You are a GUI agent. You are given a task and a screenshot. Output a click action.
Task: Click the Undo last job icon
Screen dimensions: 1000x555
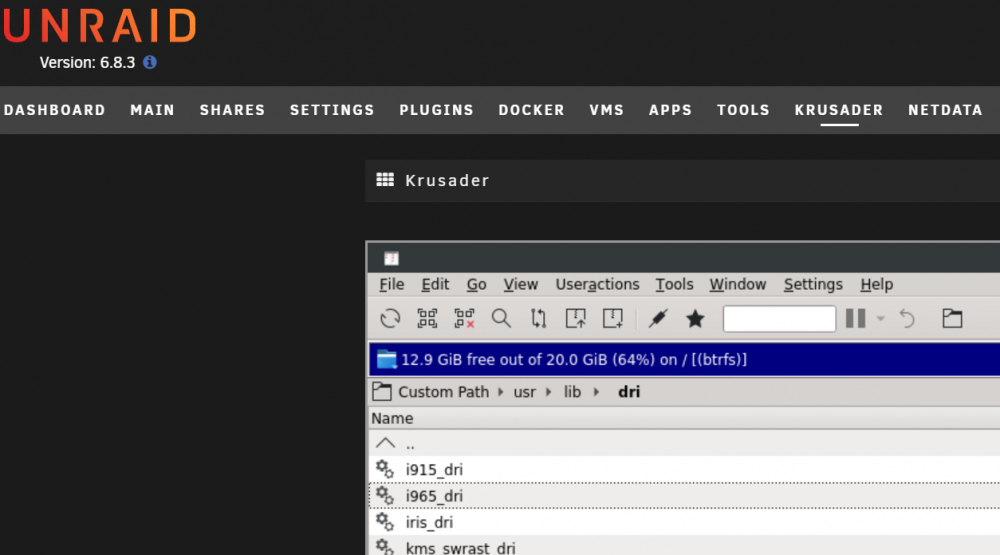[x=906, y=318]
